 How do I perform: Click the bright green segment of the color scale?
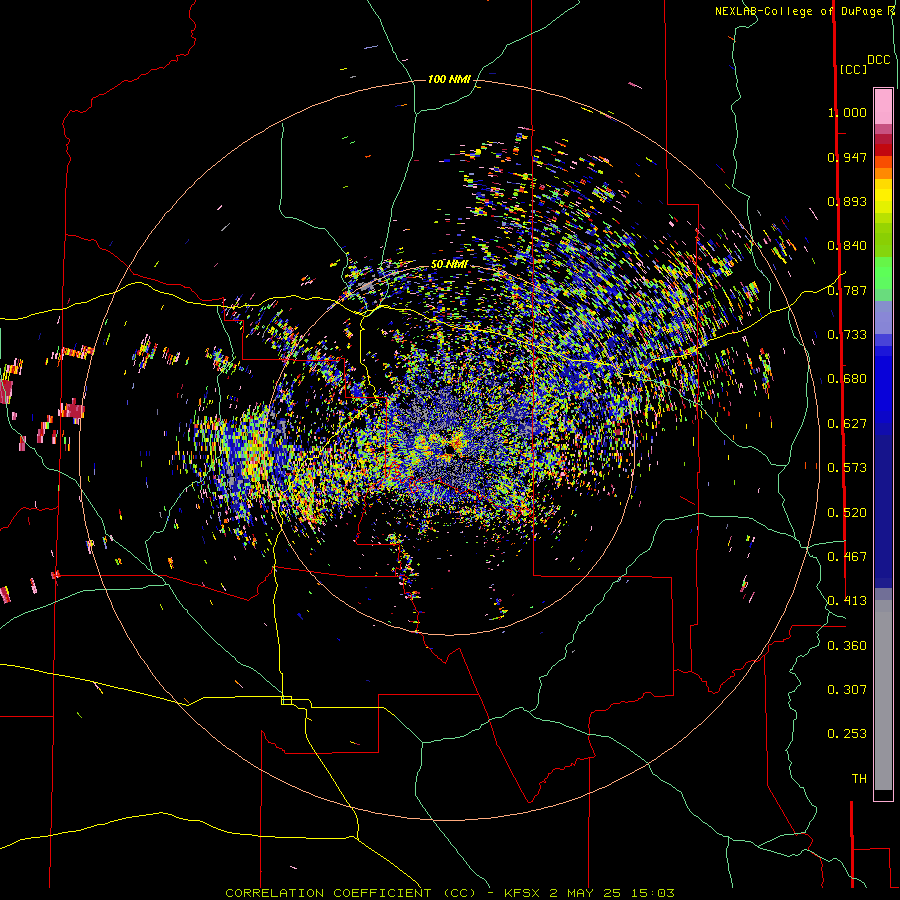883,273
